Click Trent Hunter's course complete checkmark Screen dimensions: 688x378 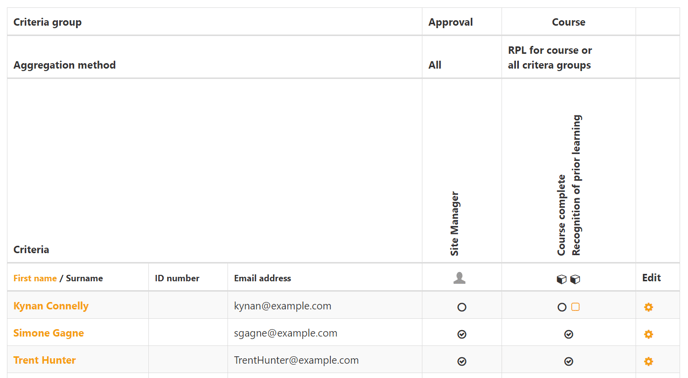pos(569,362)
